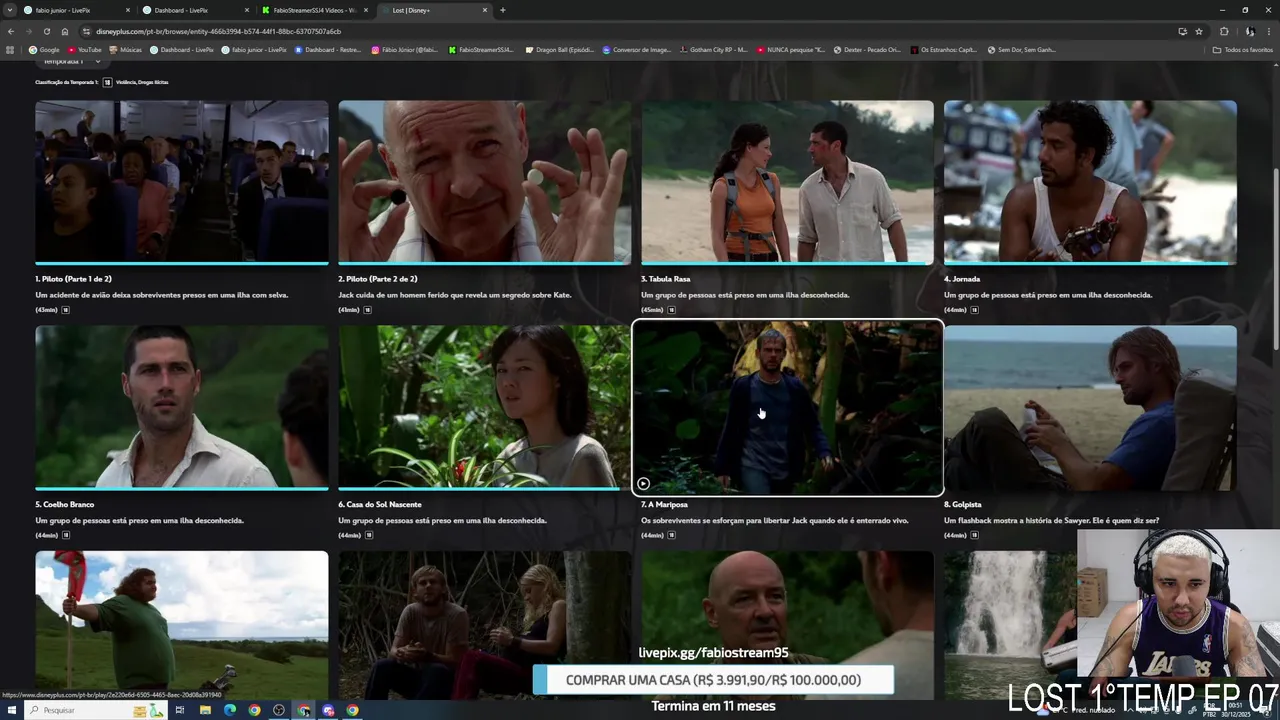The height and width of the screenshot is (720, 1280).
Task: Open the Sem Dor, Sem Ganho bookmark
Action: 1020,50
